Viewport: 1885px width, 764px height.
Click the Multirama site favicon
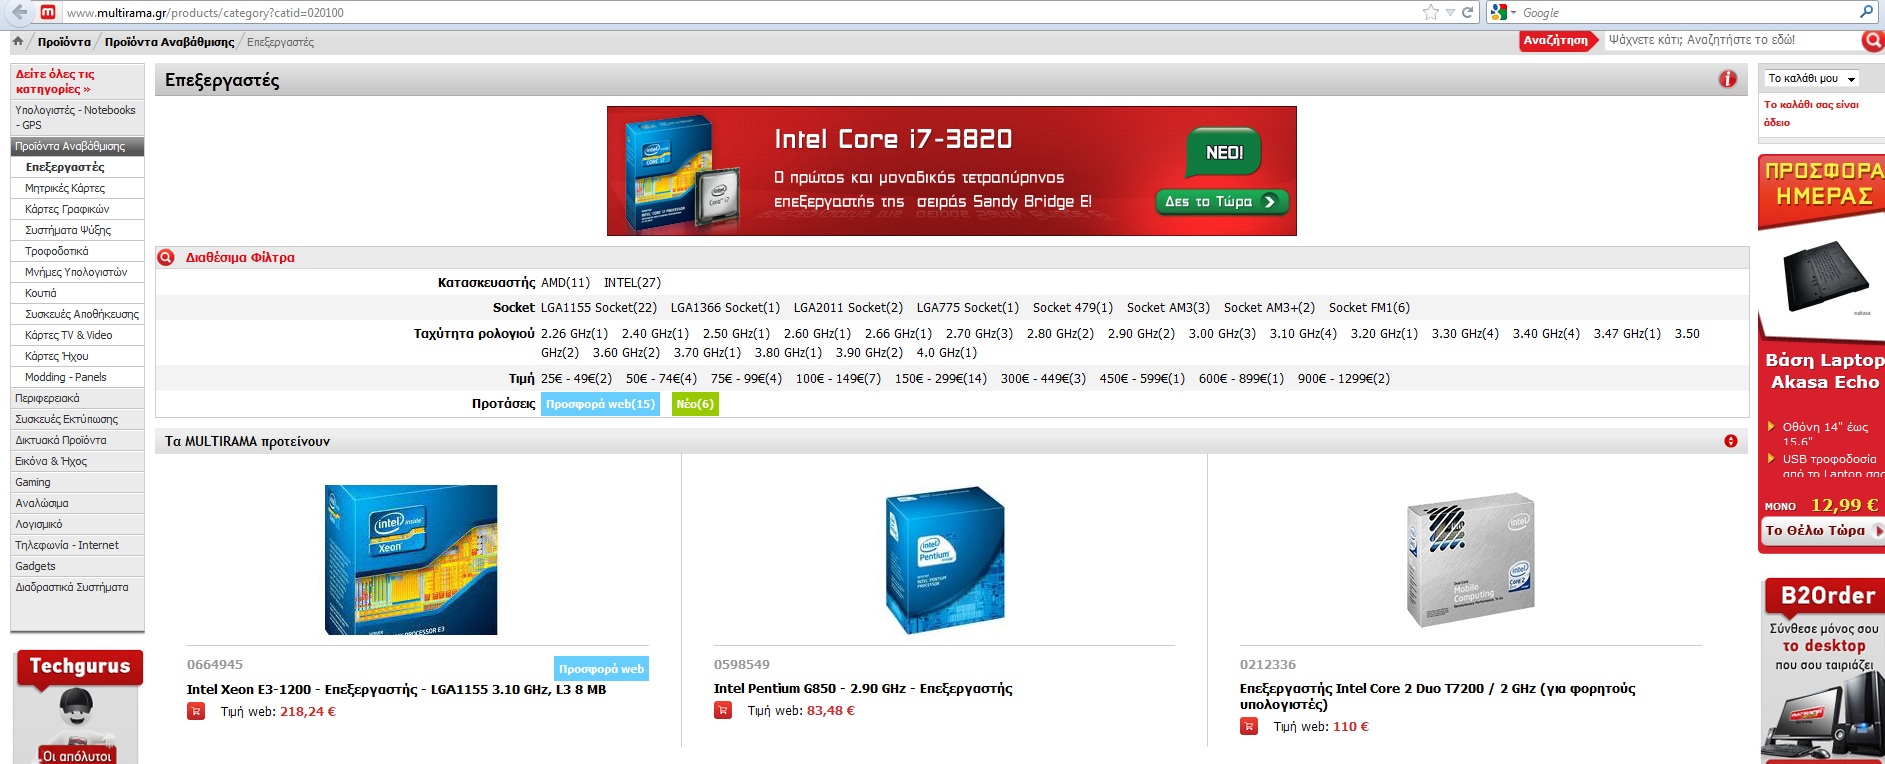pyautogui.click(x=47, y=12)
